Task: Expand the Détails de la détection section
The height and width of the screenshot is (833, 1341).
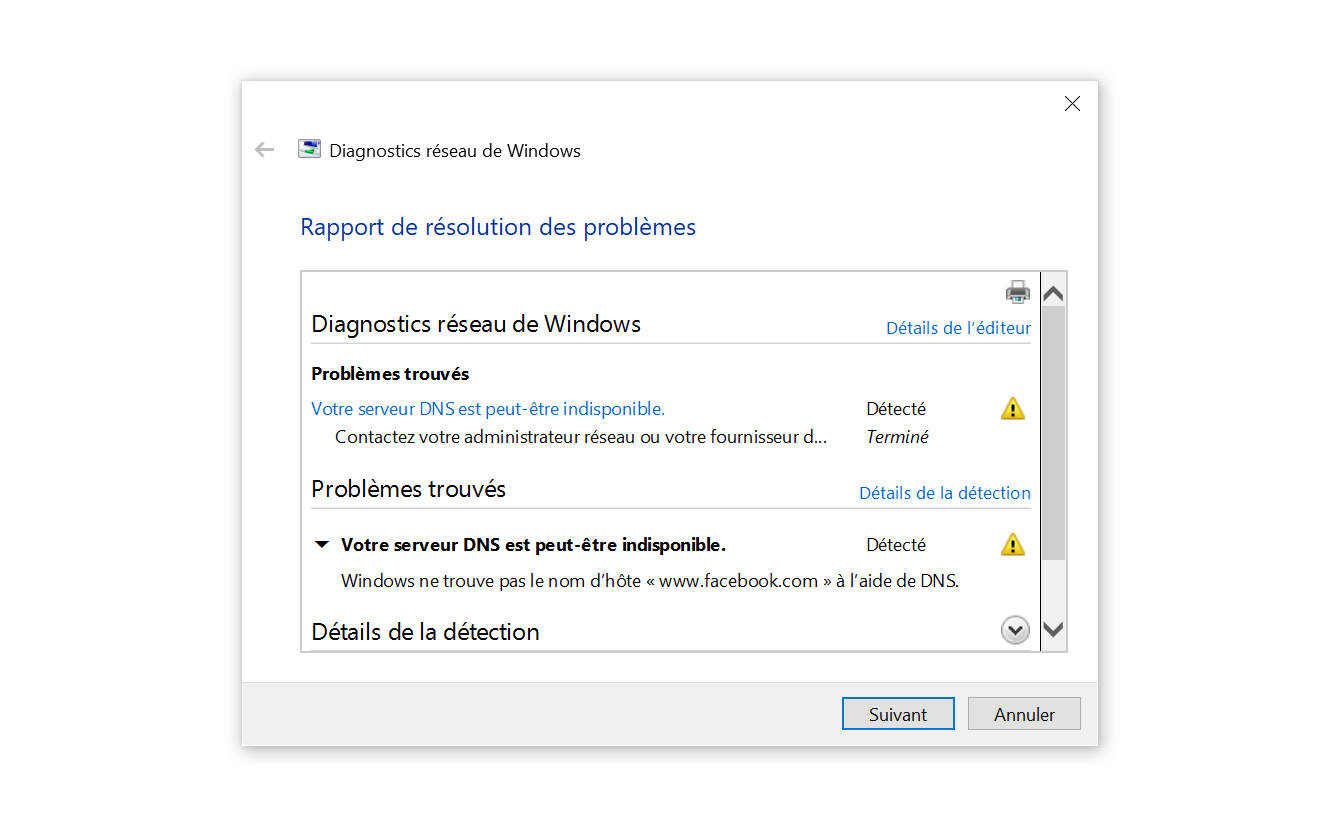Action: [x=1015, y=630]
